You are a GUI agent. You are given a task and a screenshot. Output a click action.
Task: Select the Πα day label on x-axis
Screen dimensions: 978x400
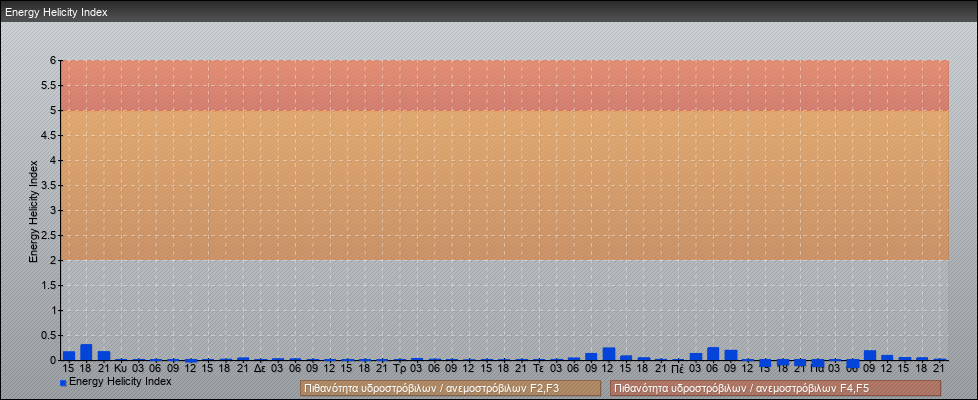pyautogui.click(x=818, y=369)
